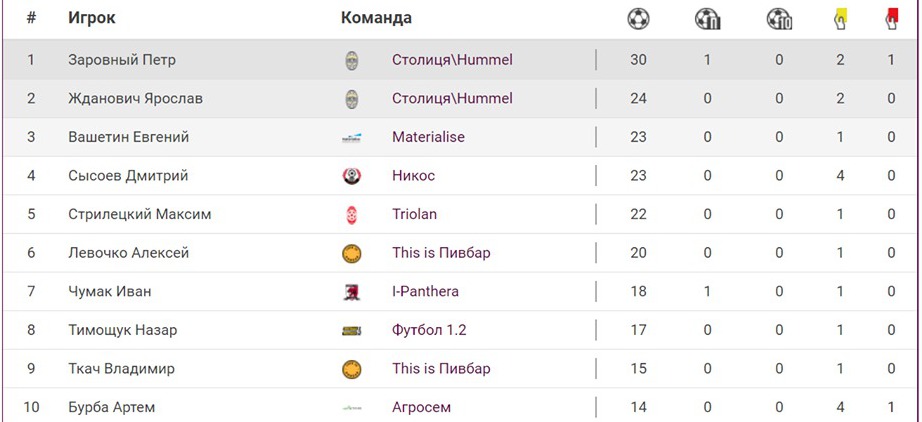Open the Triolan team link
922x422 pixels.
(x=414, y=214)
